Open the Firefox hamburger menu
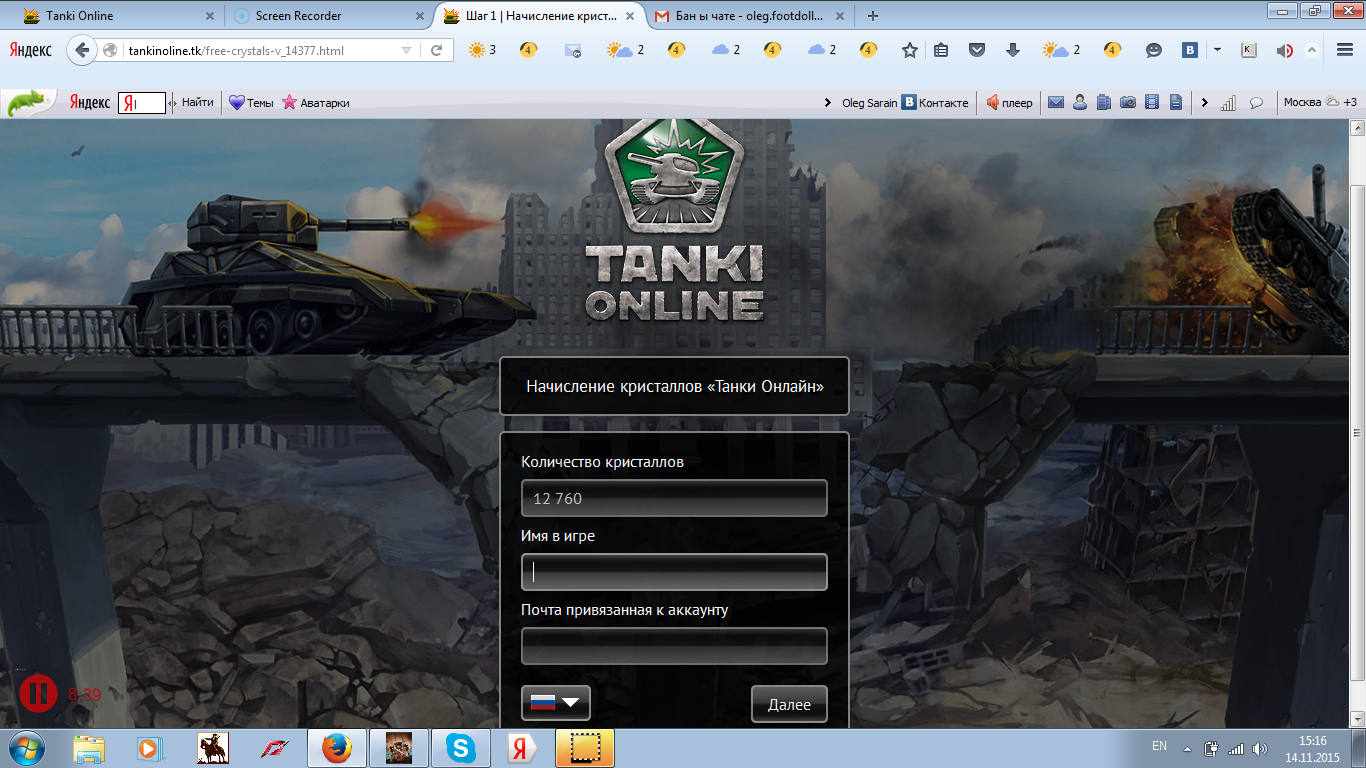The image size is (1366, 768). pyautogui.click(x=1343, y=50)
